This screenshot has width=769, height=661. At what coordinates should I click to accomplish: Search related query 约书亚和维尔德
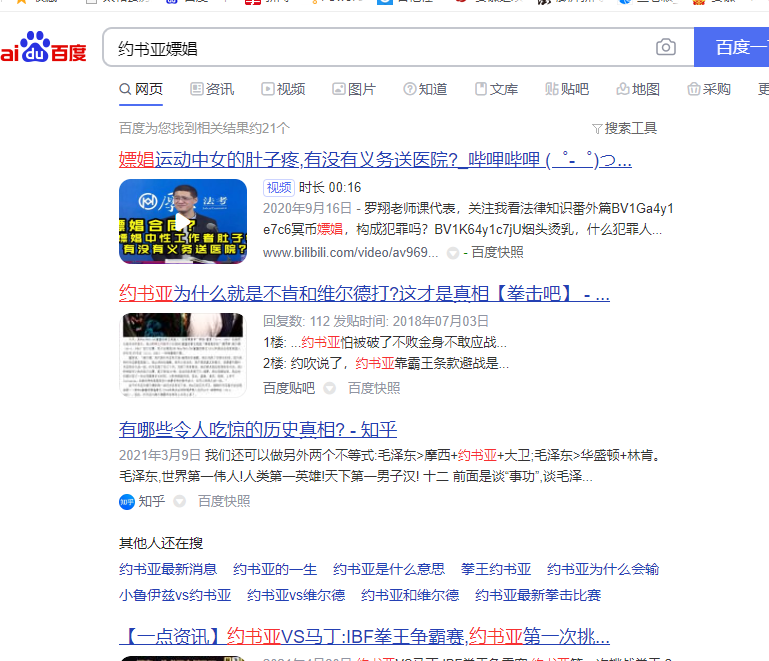pyautogui.click(x=410, y=595)
